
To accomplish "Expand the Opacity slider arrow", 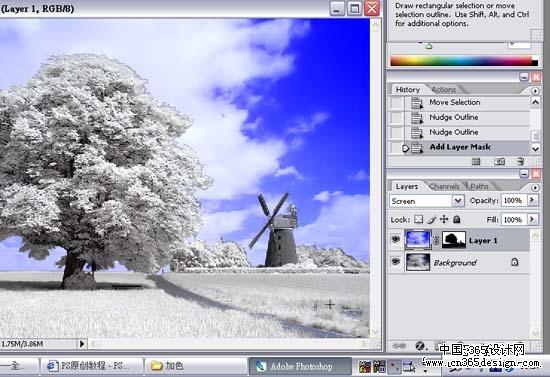I will 532,200.
